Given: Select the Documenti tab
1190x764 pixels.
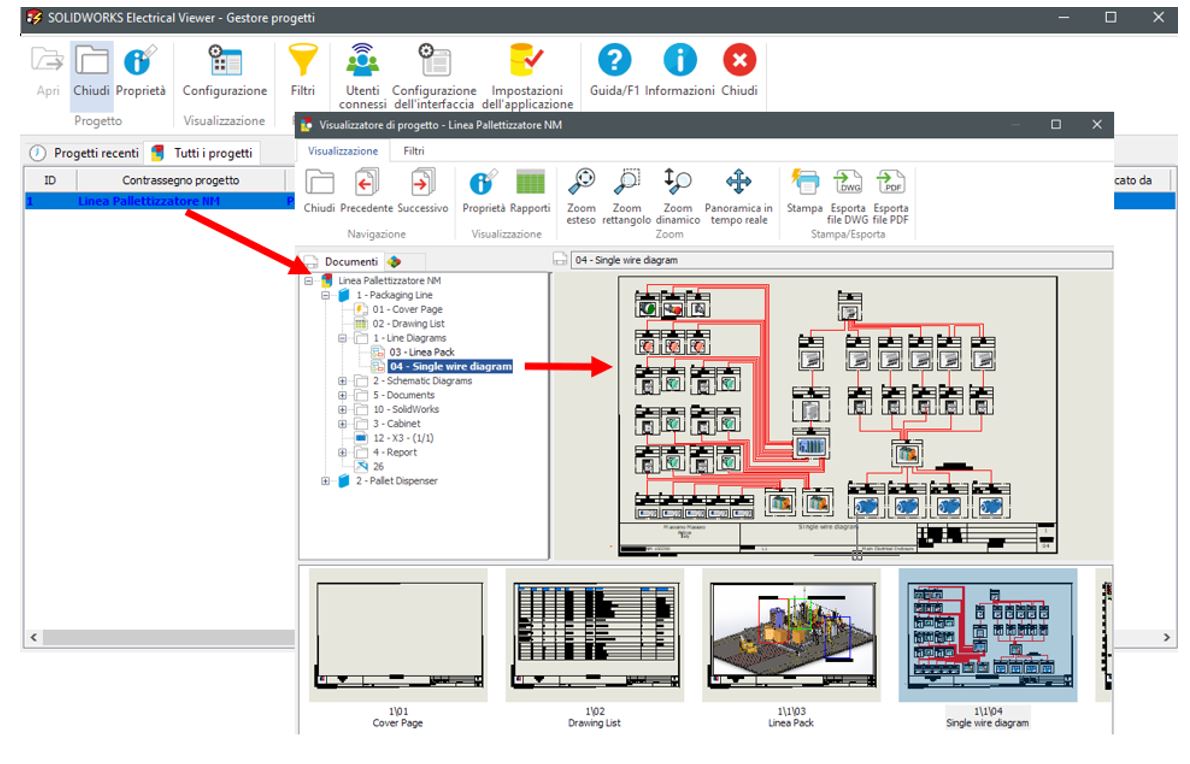Looking at the screenshot, I should [342, 262].
